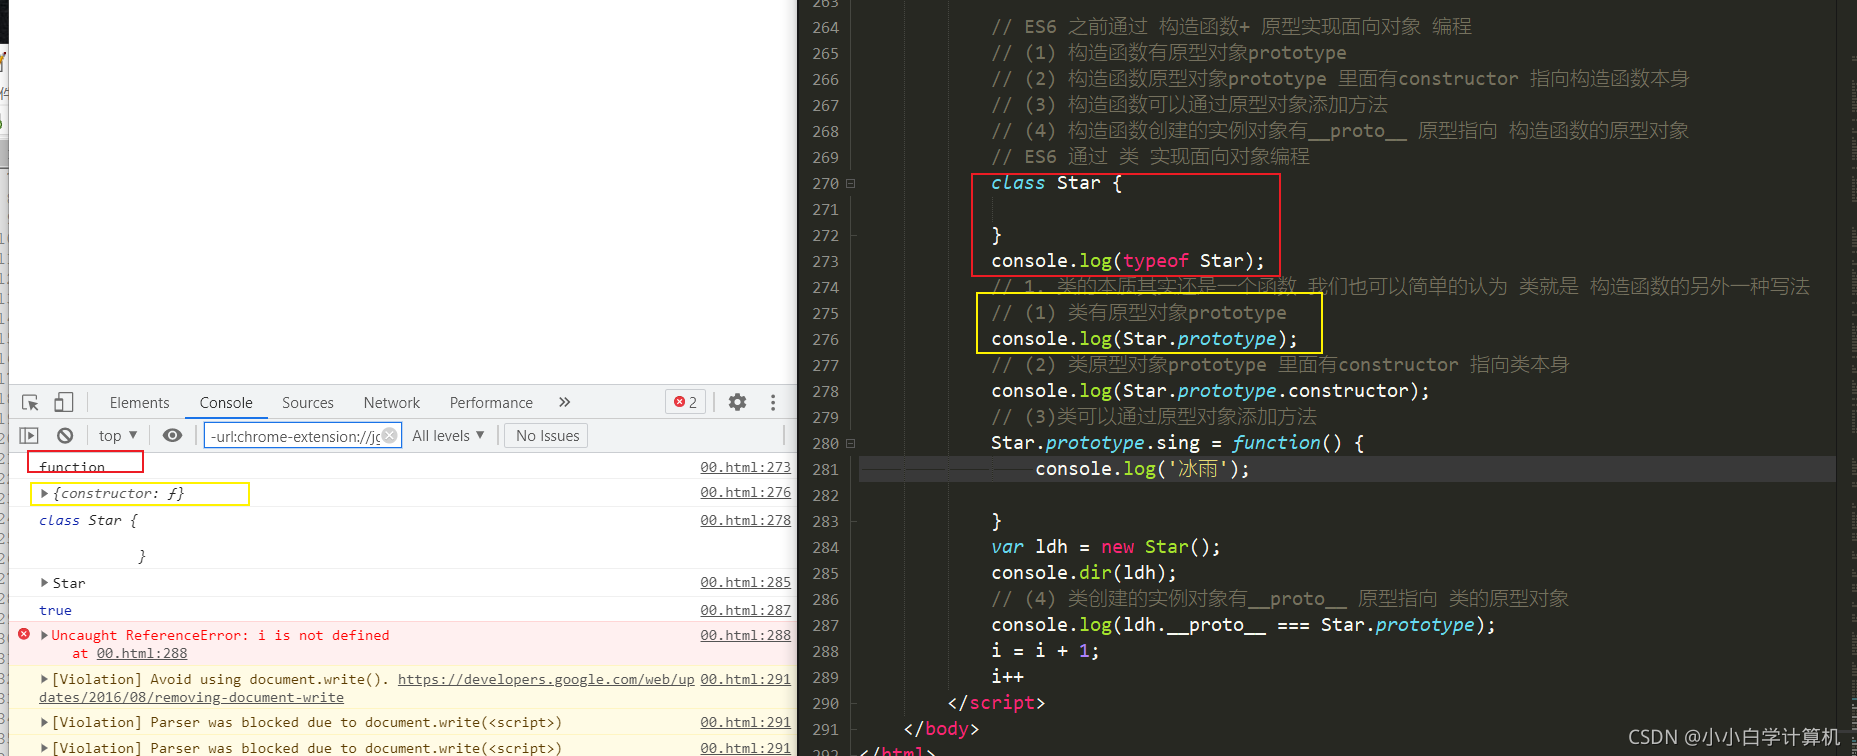This screenshot has width=1857, height=756.
Task: Click in code line console.log('冰雨')
Action: click(1142, 469)
